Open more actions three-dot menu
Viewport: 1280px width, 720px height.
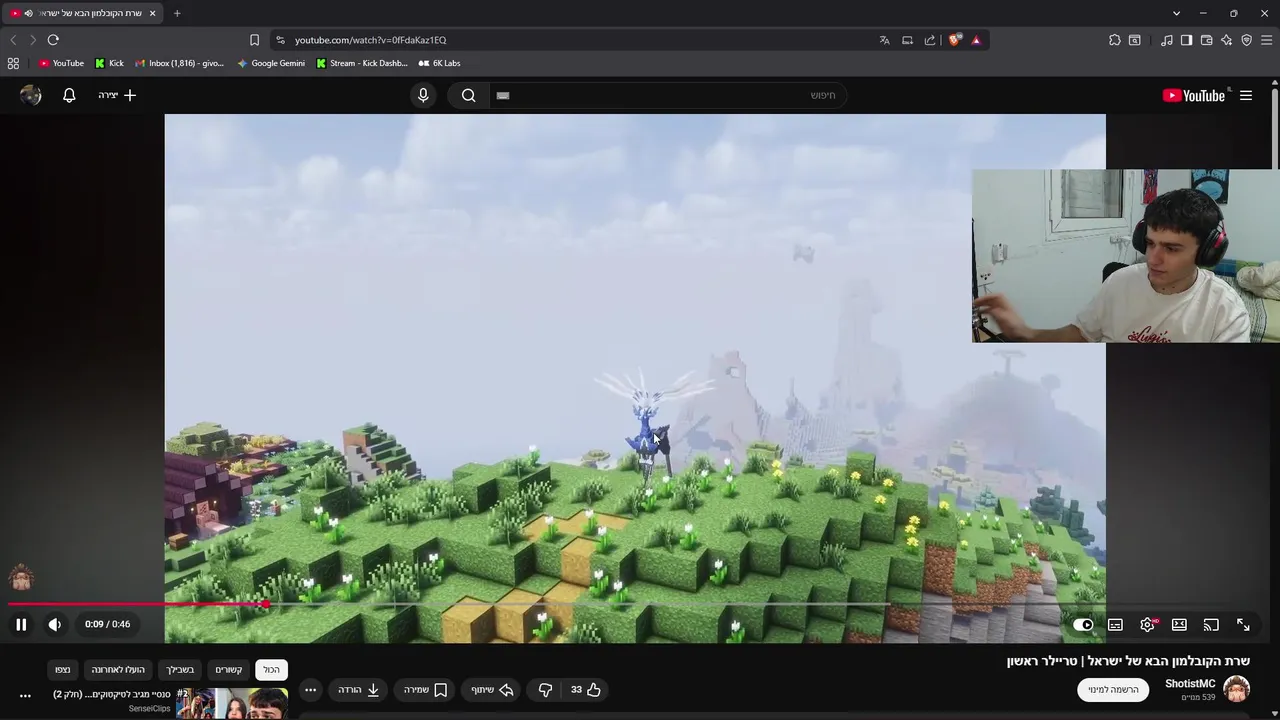(311, 690)
